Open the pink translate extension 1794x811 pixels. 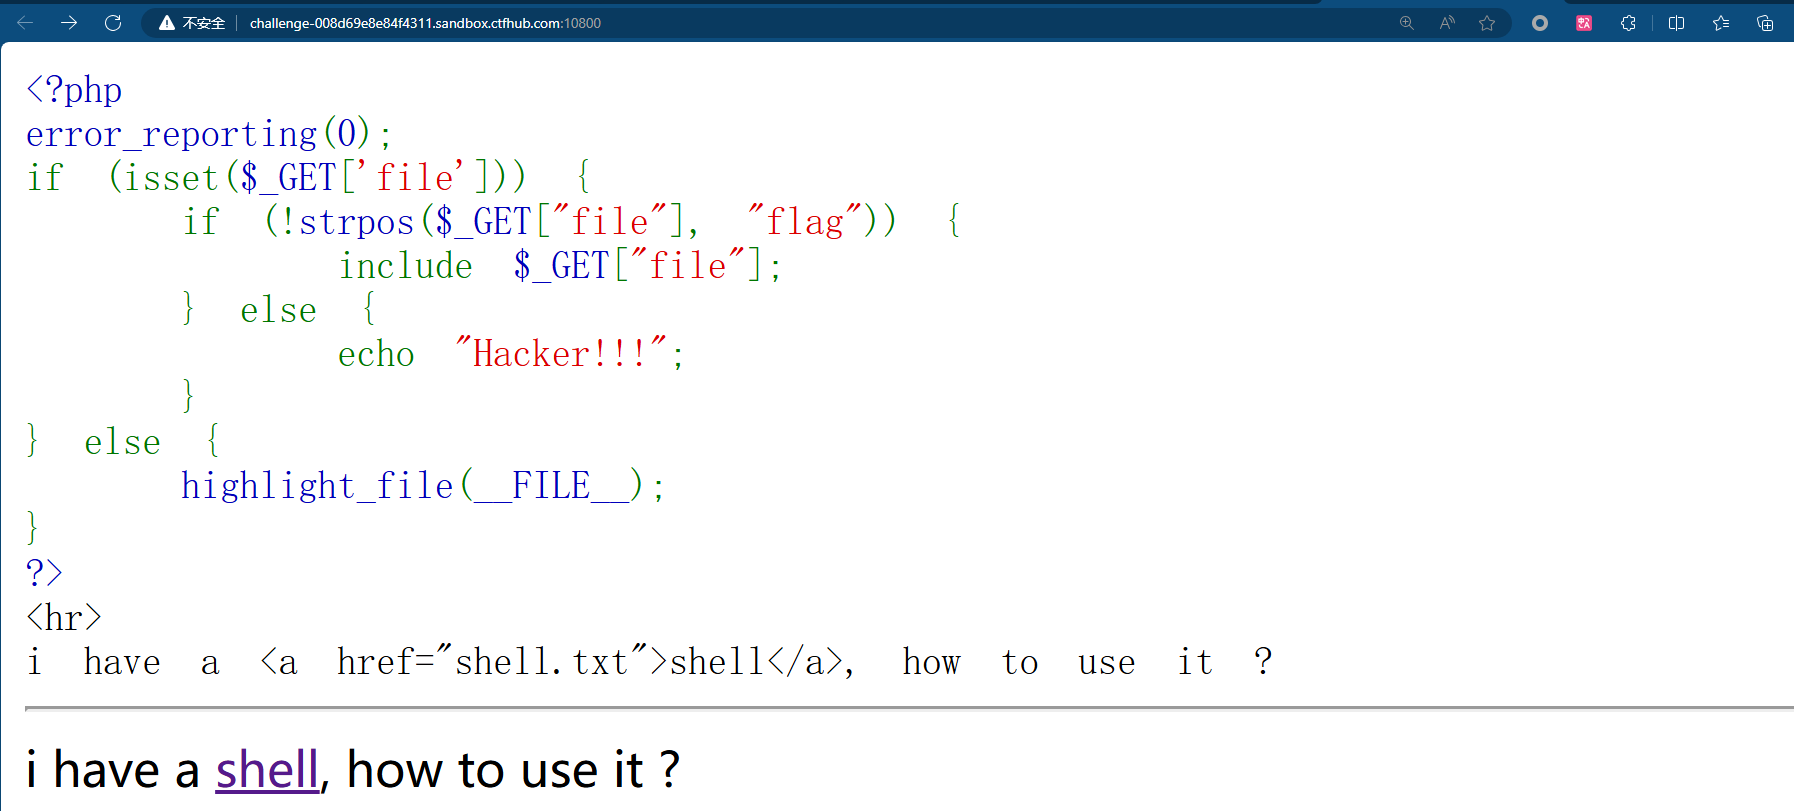pyautogui.click(x=1584, y=23)
